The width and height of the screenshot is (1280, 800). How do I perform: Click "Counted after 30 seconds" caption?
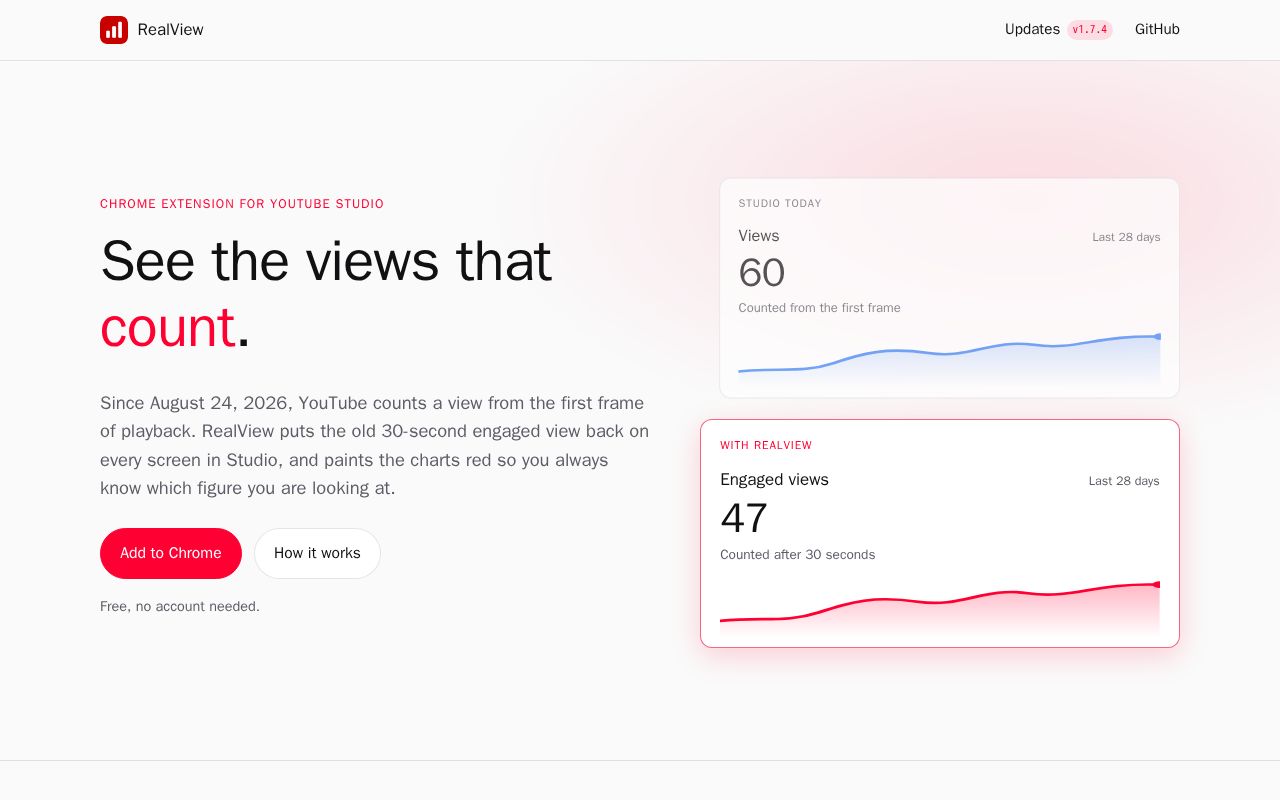click(x=798, y=555)
